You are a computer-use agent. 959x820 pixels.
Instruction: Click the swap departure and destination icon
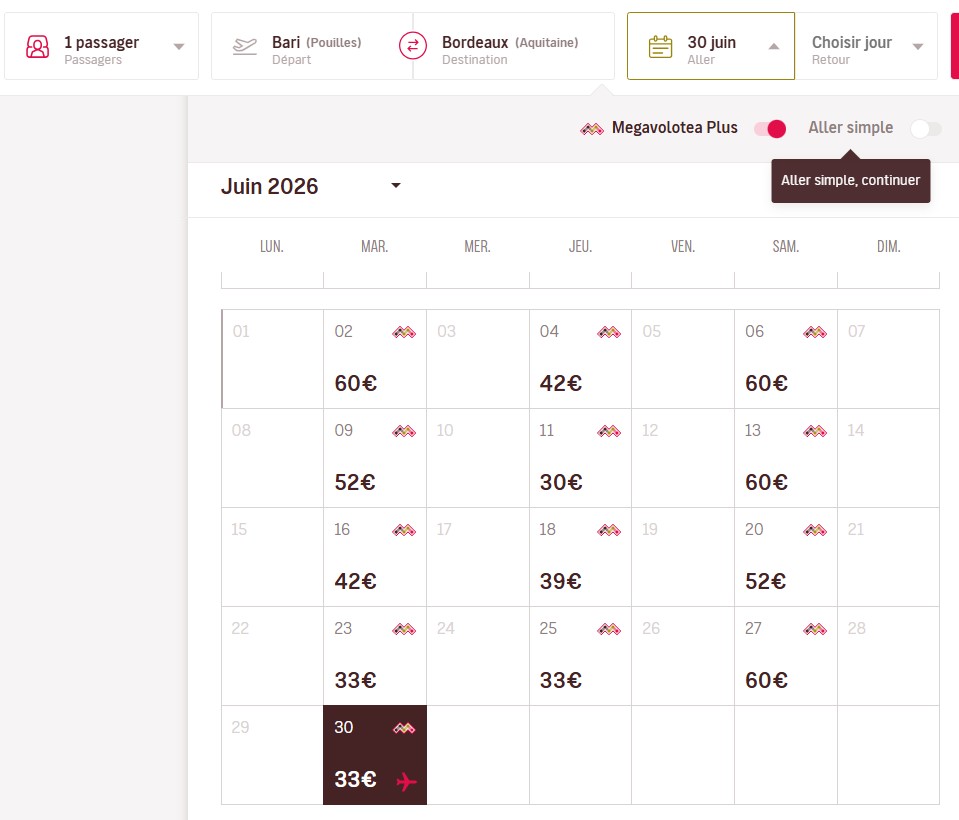413,46
